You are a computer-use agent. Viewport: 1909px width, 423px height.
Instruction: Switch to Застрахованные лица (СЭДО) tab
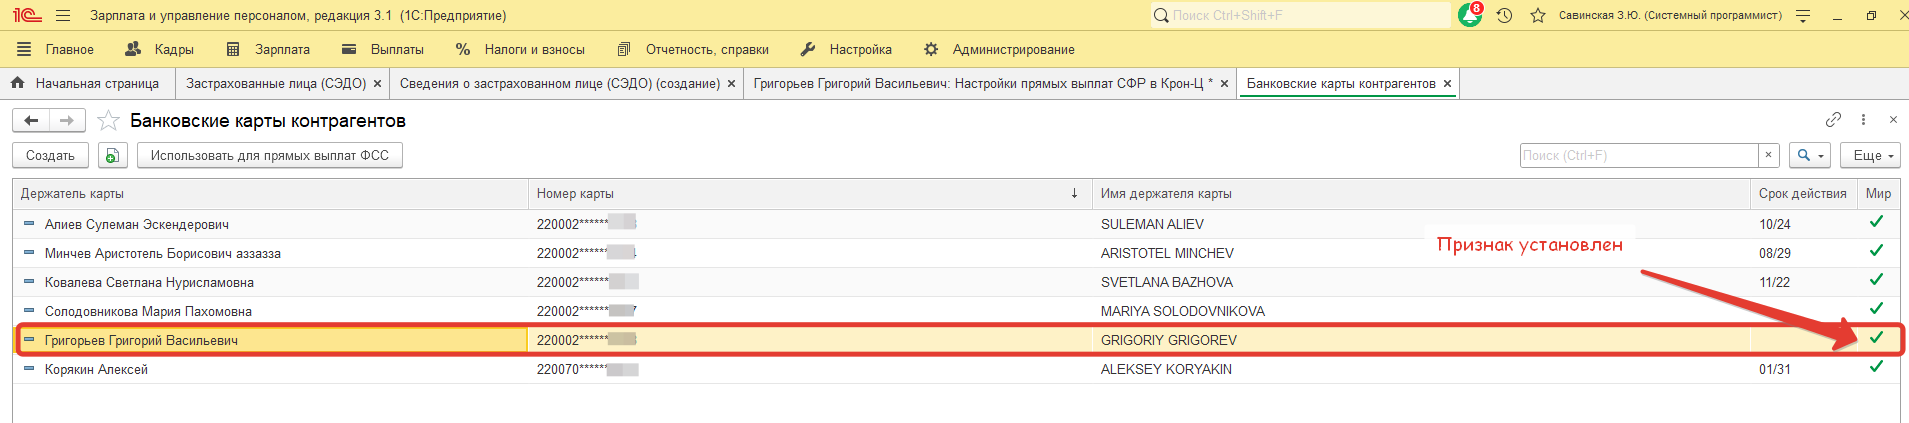tap(276, 84)
